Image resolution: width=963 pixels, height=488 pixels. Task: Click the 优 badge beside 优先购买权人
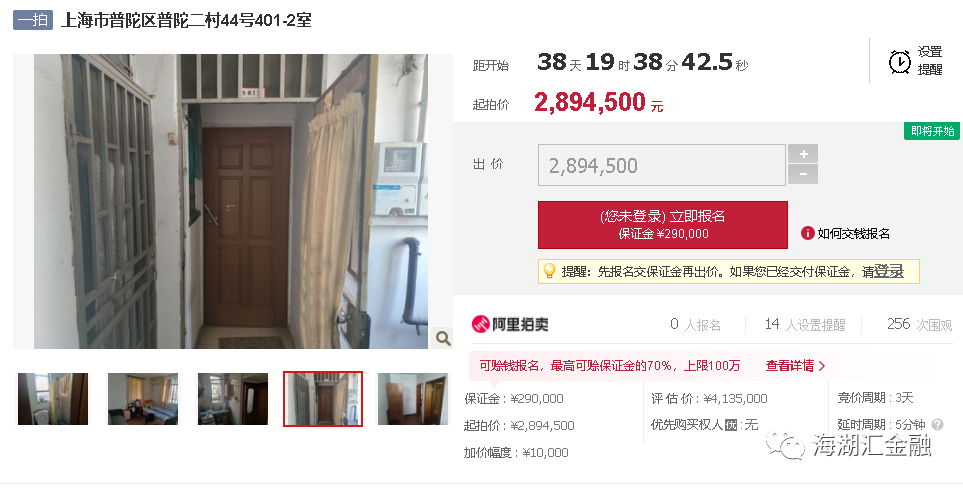point(730,425)
